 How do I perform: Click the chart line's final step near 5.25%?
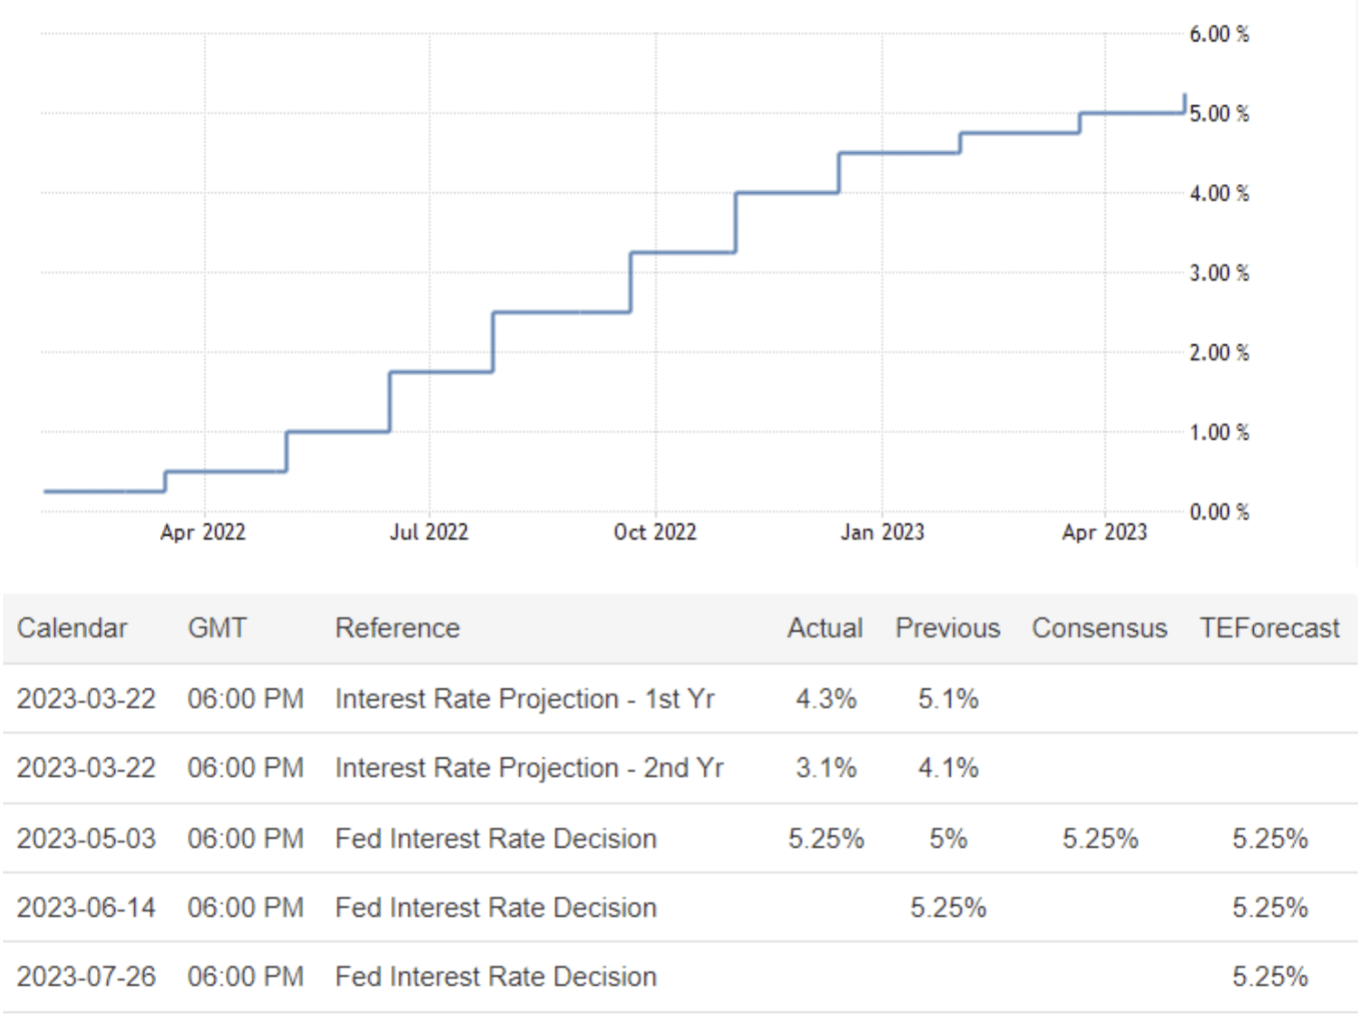point(1185,102)
